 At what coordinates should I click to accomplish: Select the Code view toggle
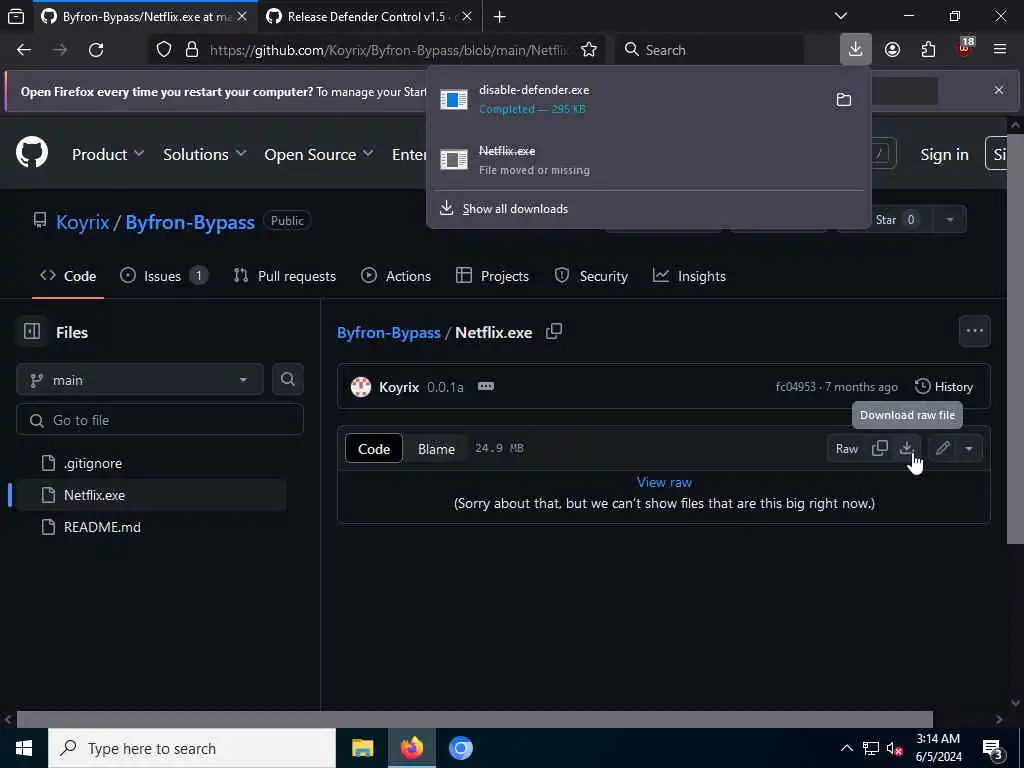[374, 449]
